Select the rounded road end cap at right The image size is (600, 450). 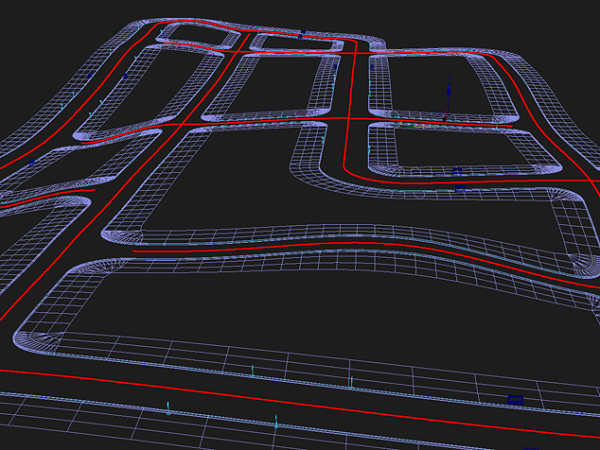click(x=575, y=230)
